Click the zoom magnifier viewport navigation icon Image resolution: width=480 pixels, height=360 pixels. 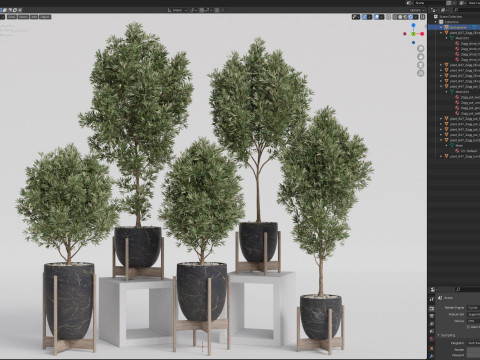click(x=421, y=49)
